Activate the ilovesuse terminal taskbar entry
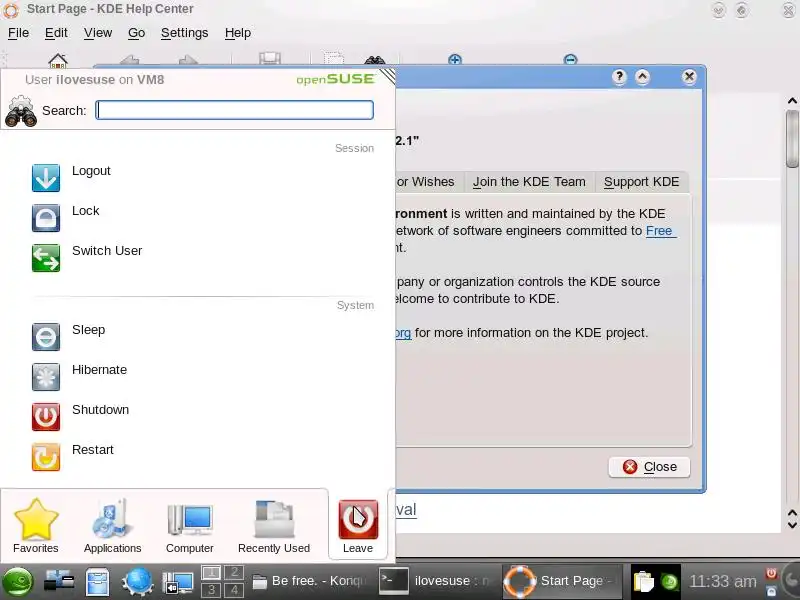The image size is (800, 600). [x=435, y=581]
